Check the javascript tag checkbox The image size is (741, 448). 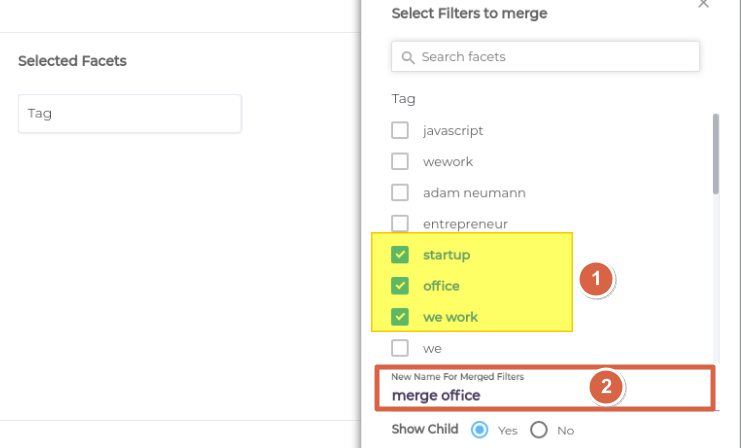[x=400, y=130]
